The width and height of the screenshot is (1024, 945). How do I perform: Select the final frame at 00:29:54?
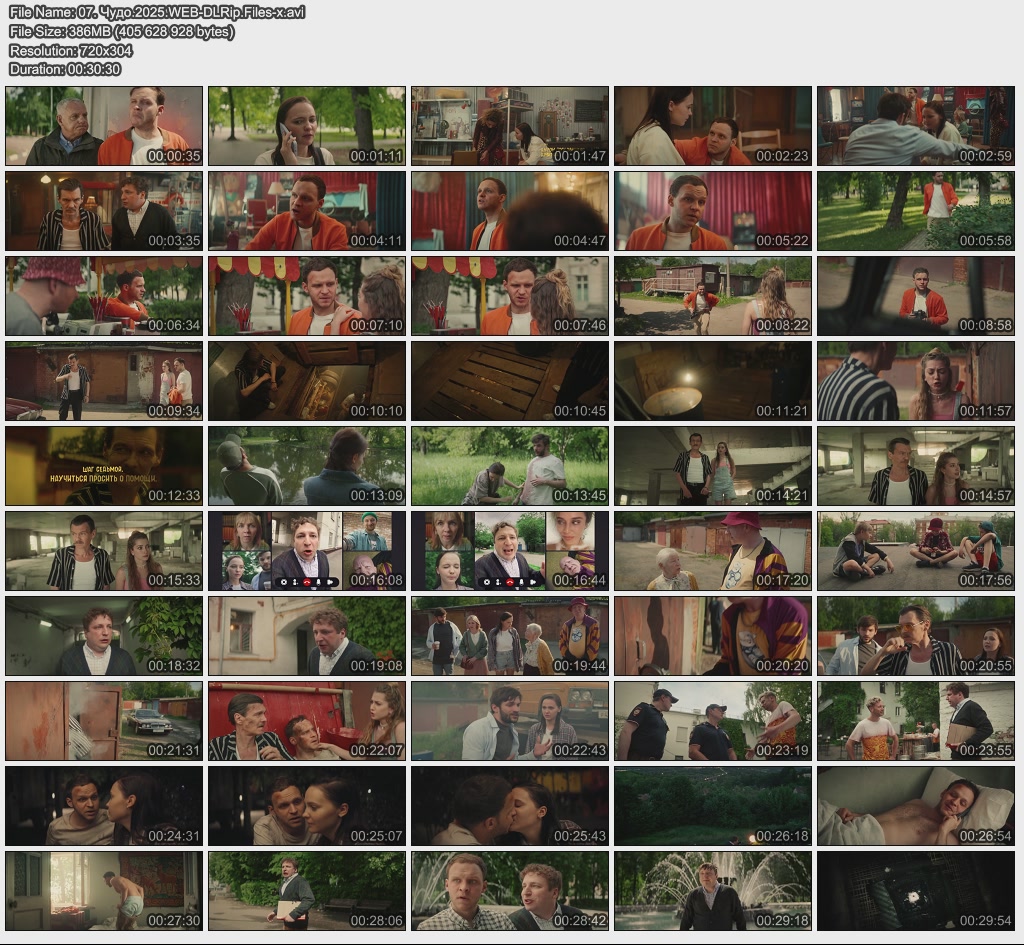[916, 891]
